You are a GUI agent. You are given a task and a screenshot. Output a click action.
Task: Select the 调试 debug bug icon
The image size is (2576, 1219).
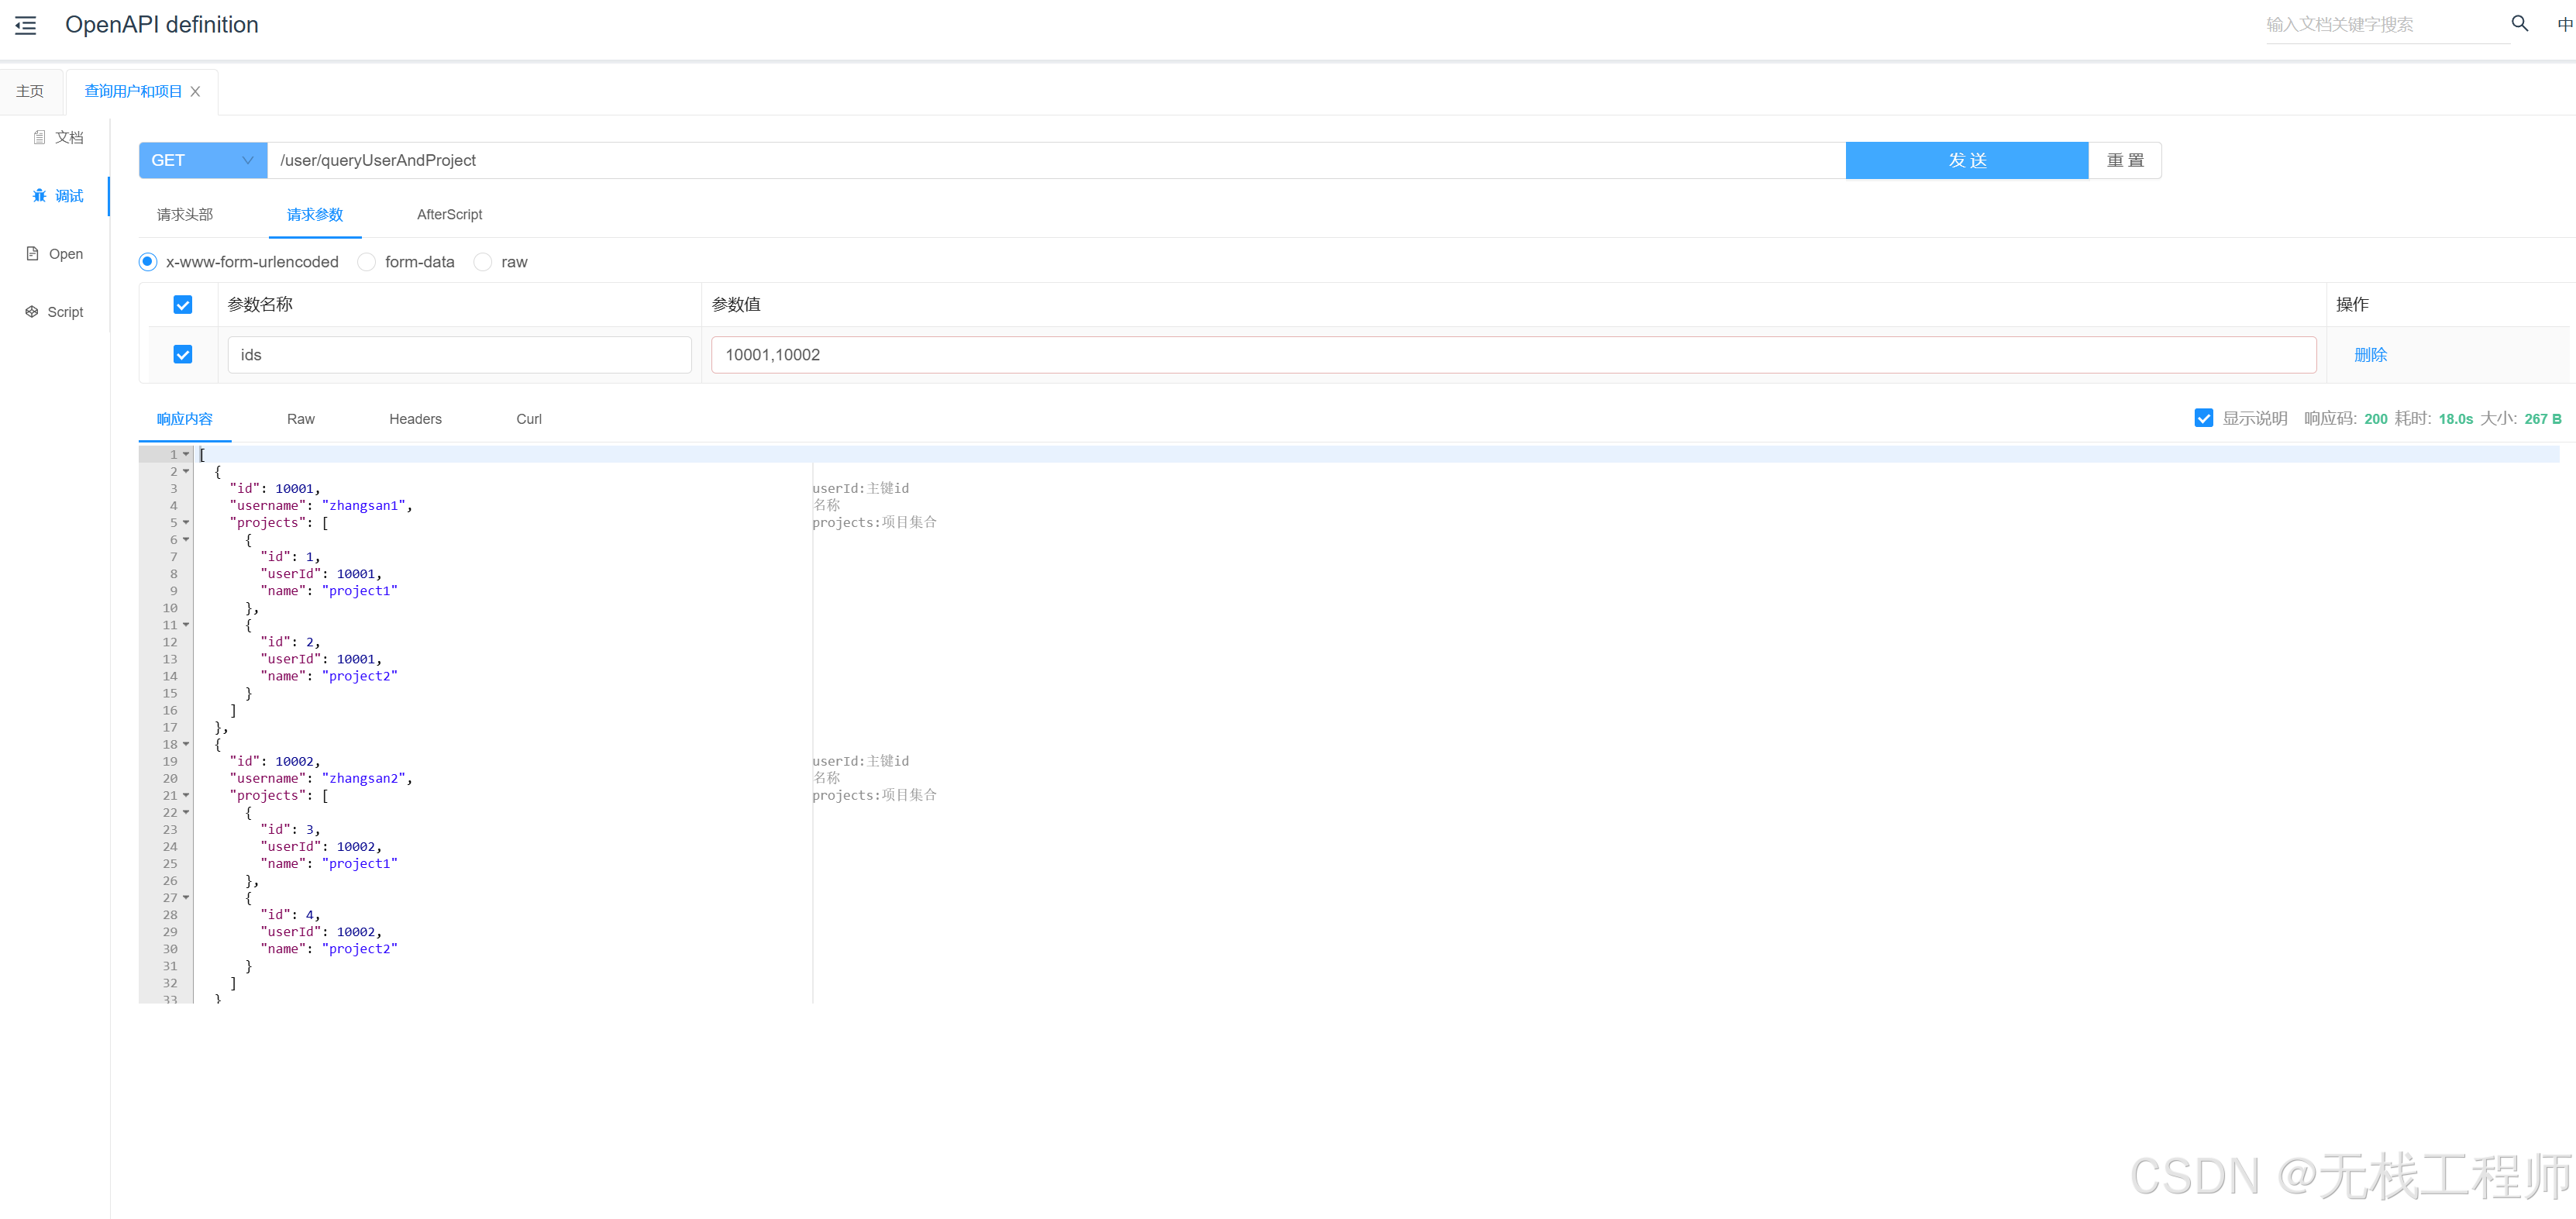coord(39,196)
